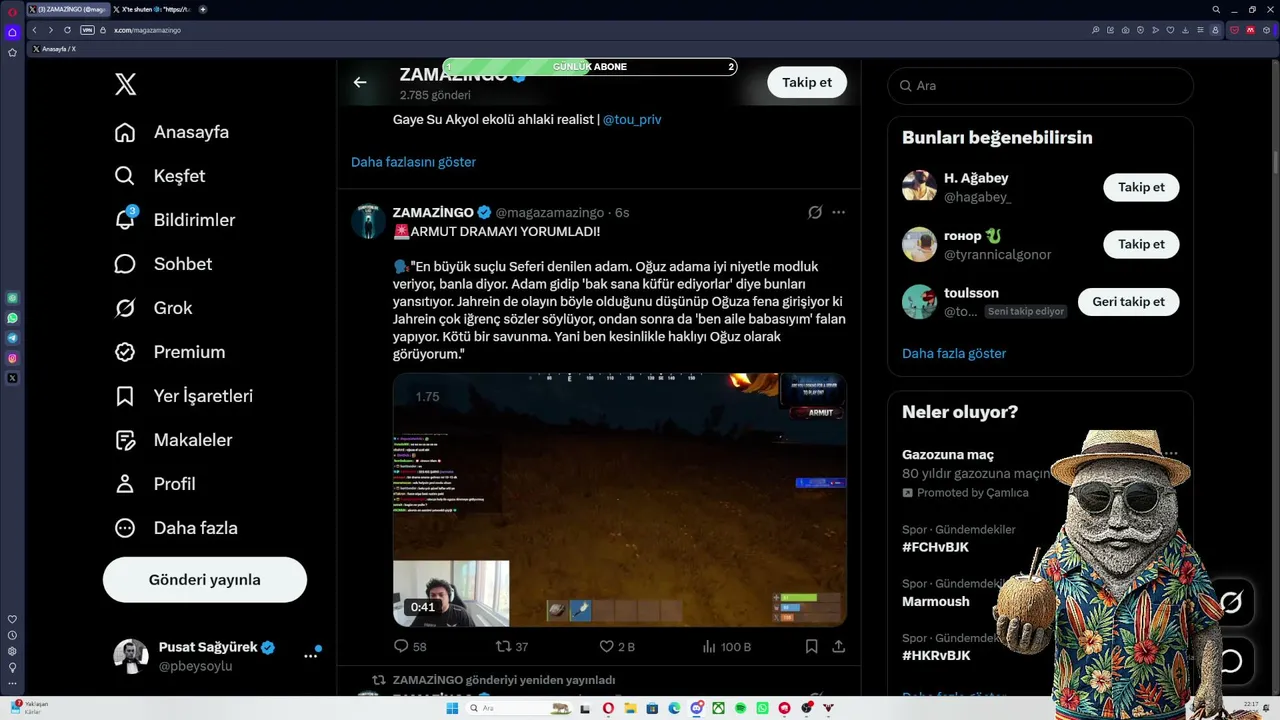Open Instagram in Opera sidebar
Image resolution: width=1280 pixels, height=720 pixels.
tap(12, 358)
